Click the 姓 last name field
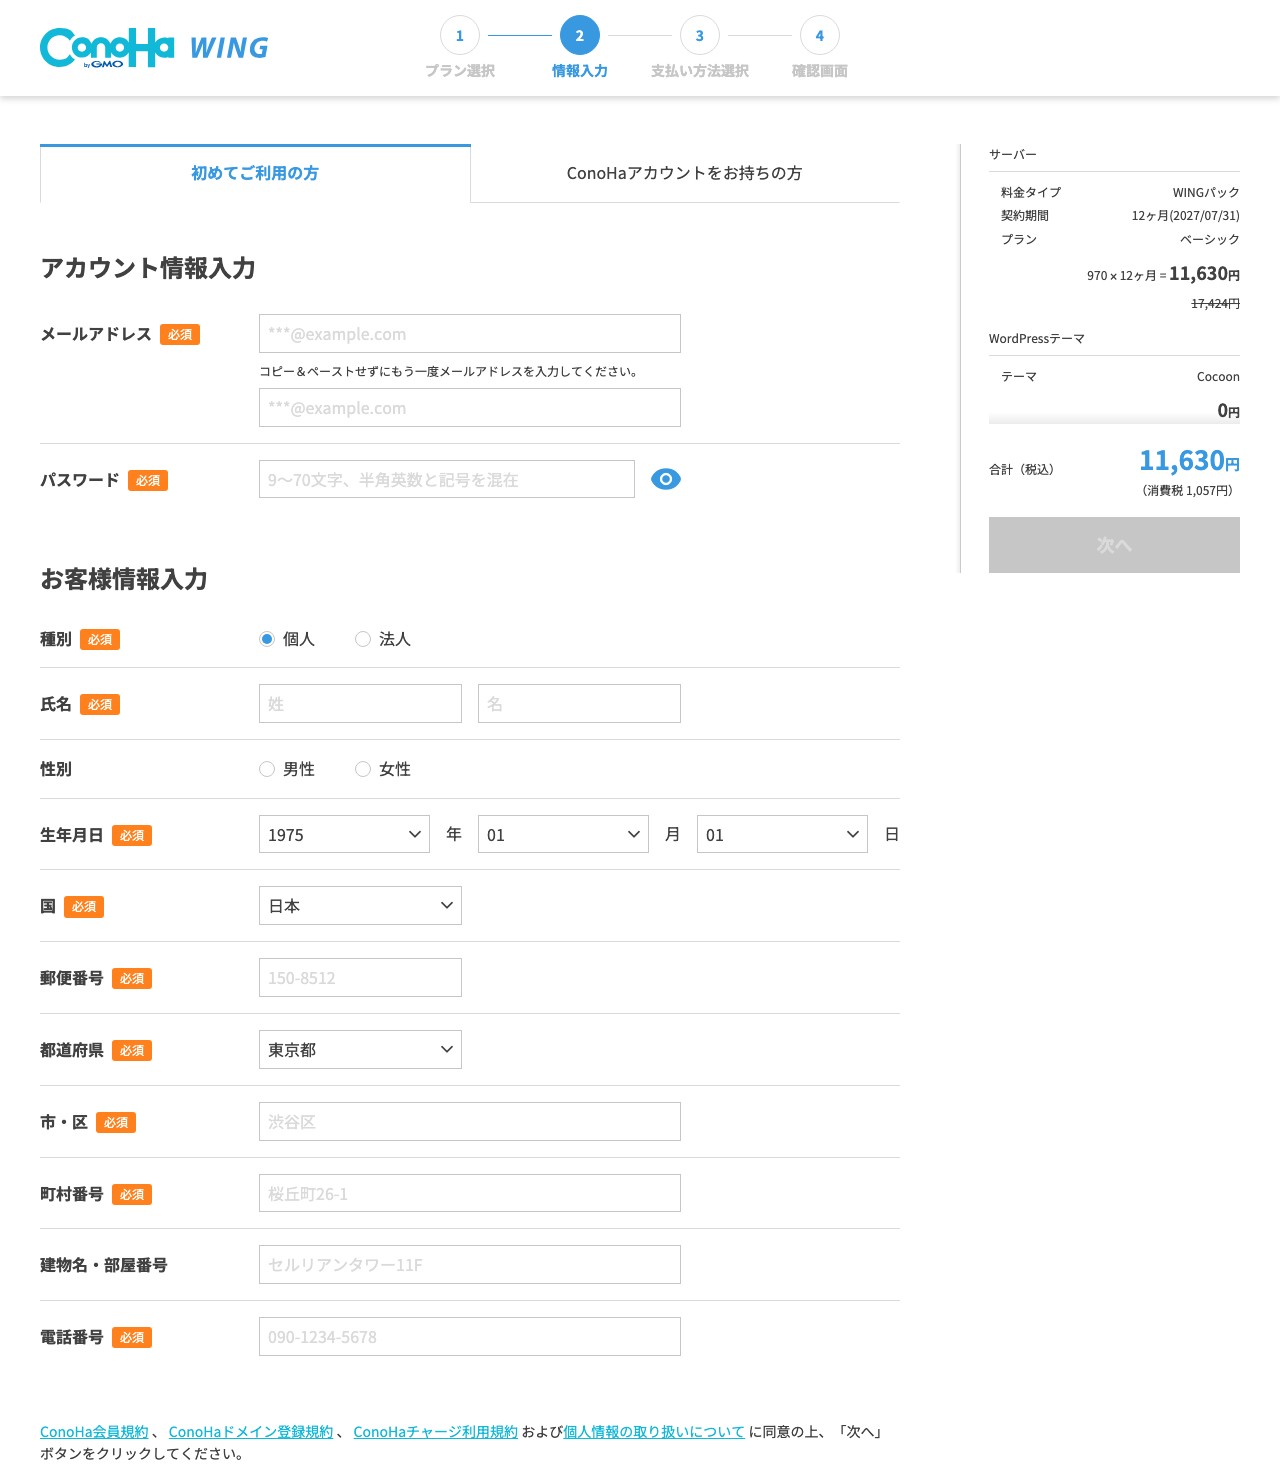Viewport: 1280px width, 1480px height. coord(360,703)
